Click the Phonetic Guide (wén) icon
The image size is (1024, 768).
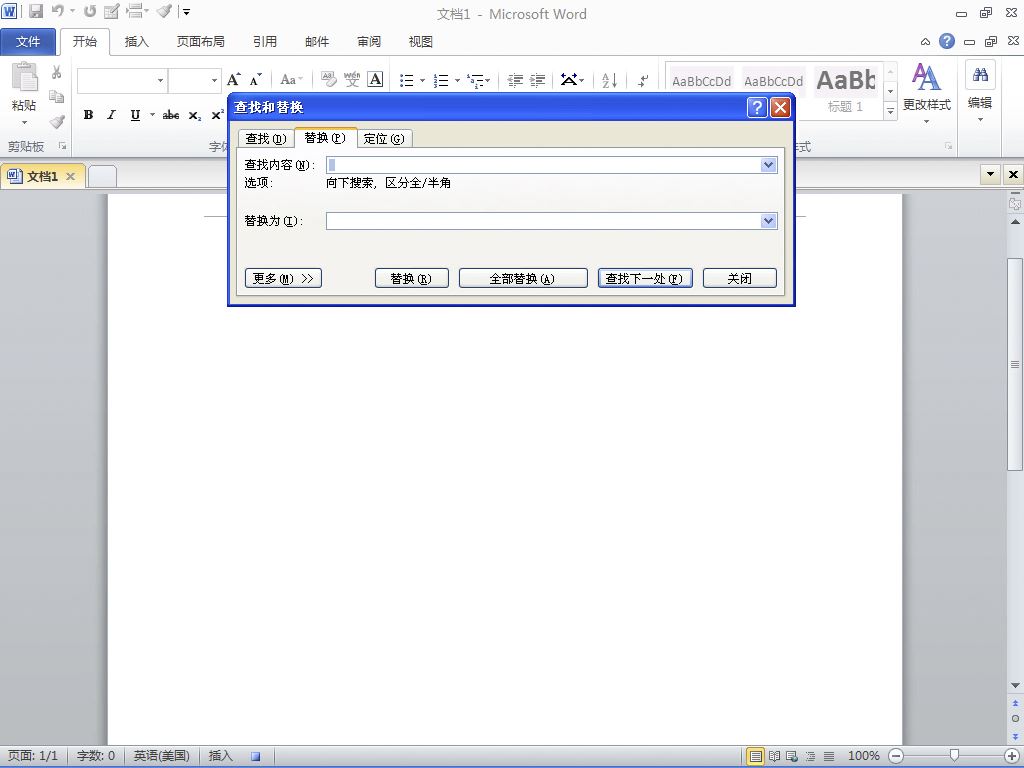point(352,80)
